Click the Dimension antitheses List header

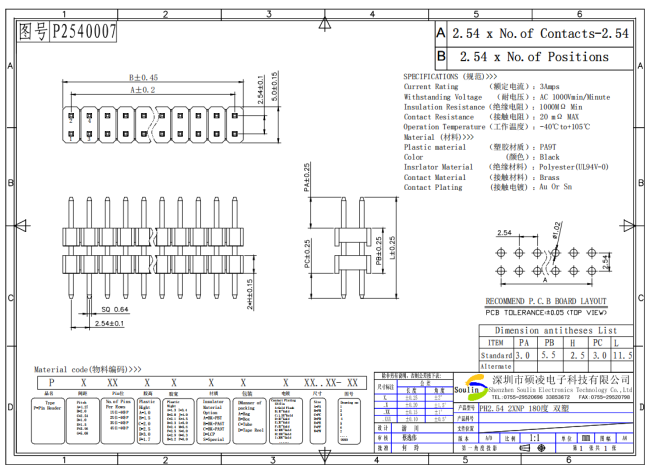(x=556, y=329)
